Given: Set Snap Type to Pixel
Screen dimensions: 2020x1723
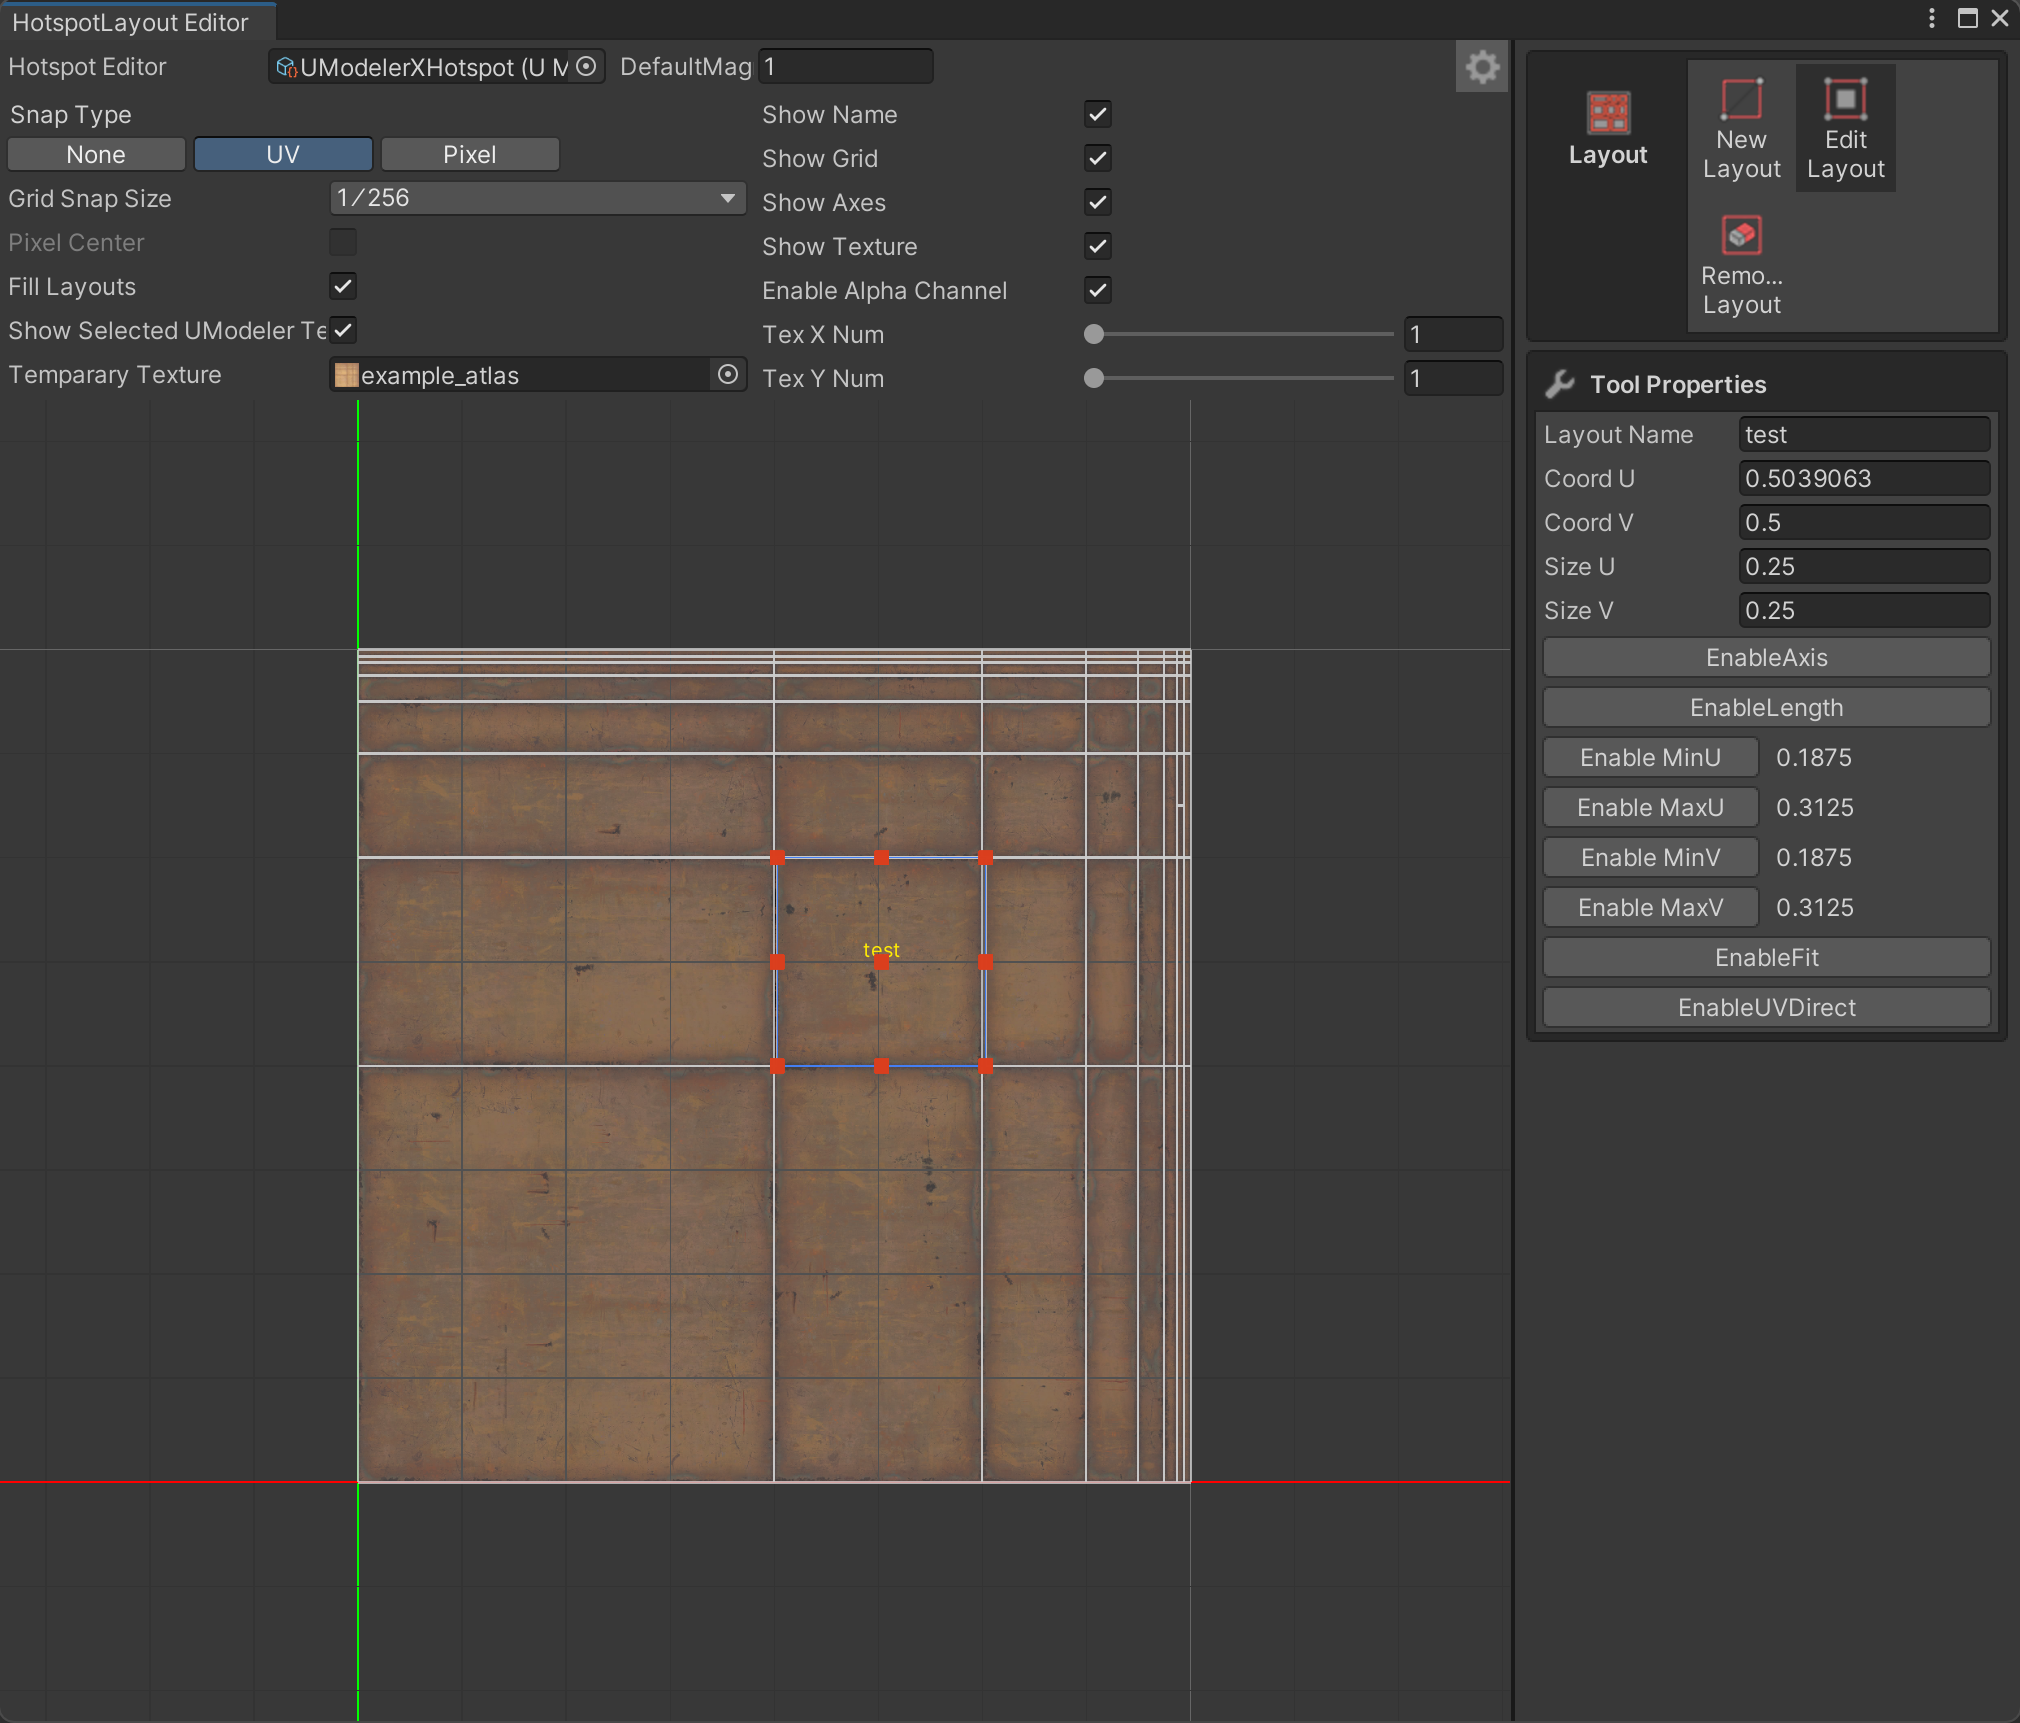Looking at the screenshot, I should (x=470, y=155).
